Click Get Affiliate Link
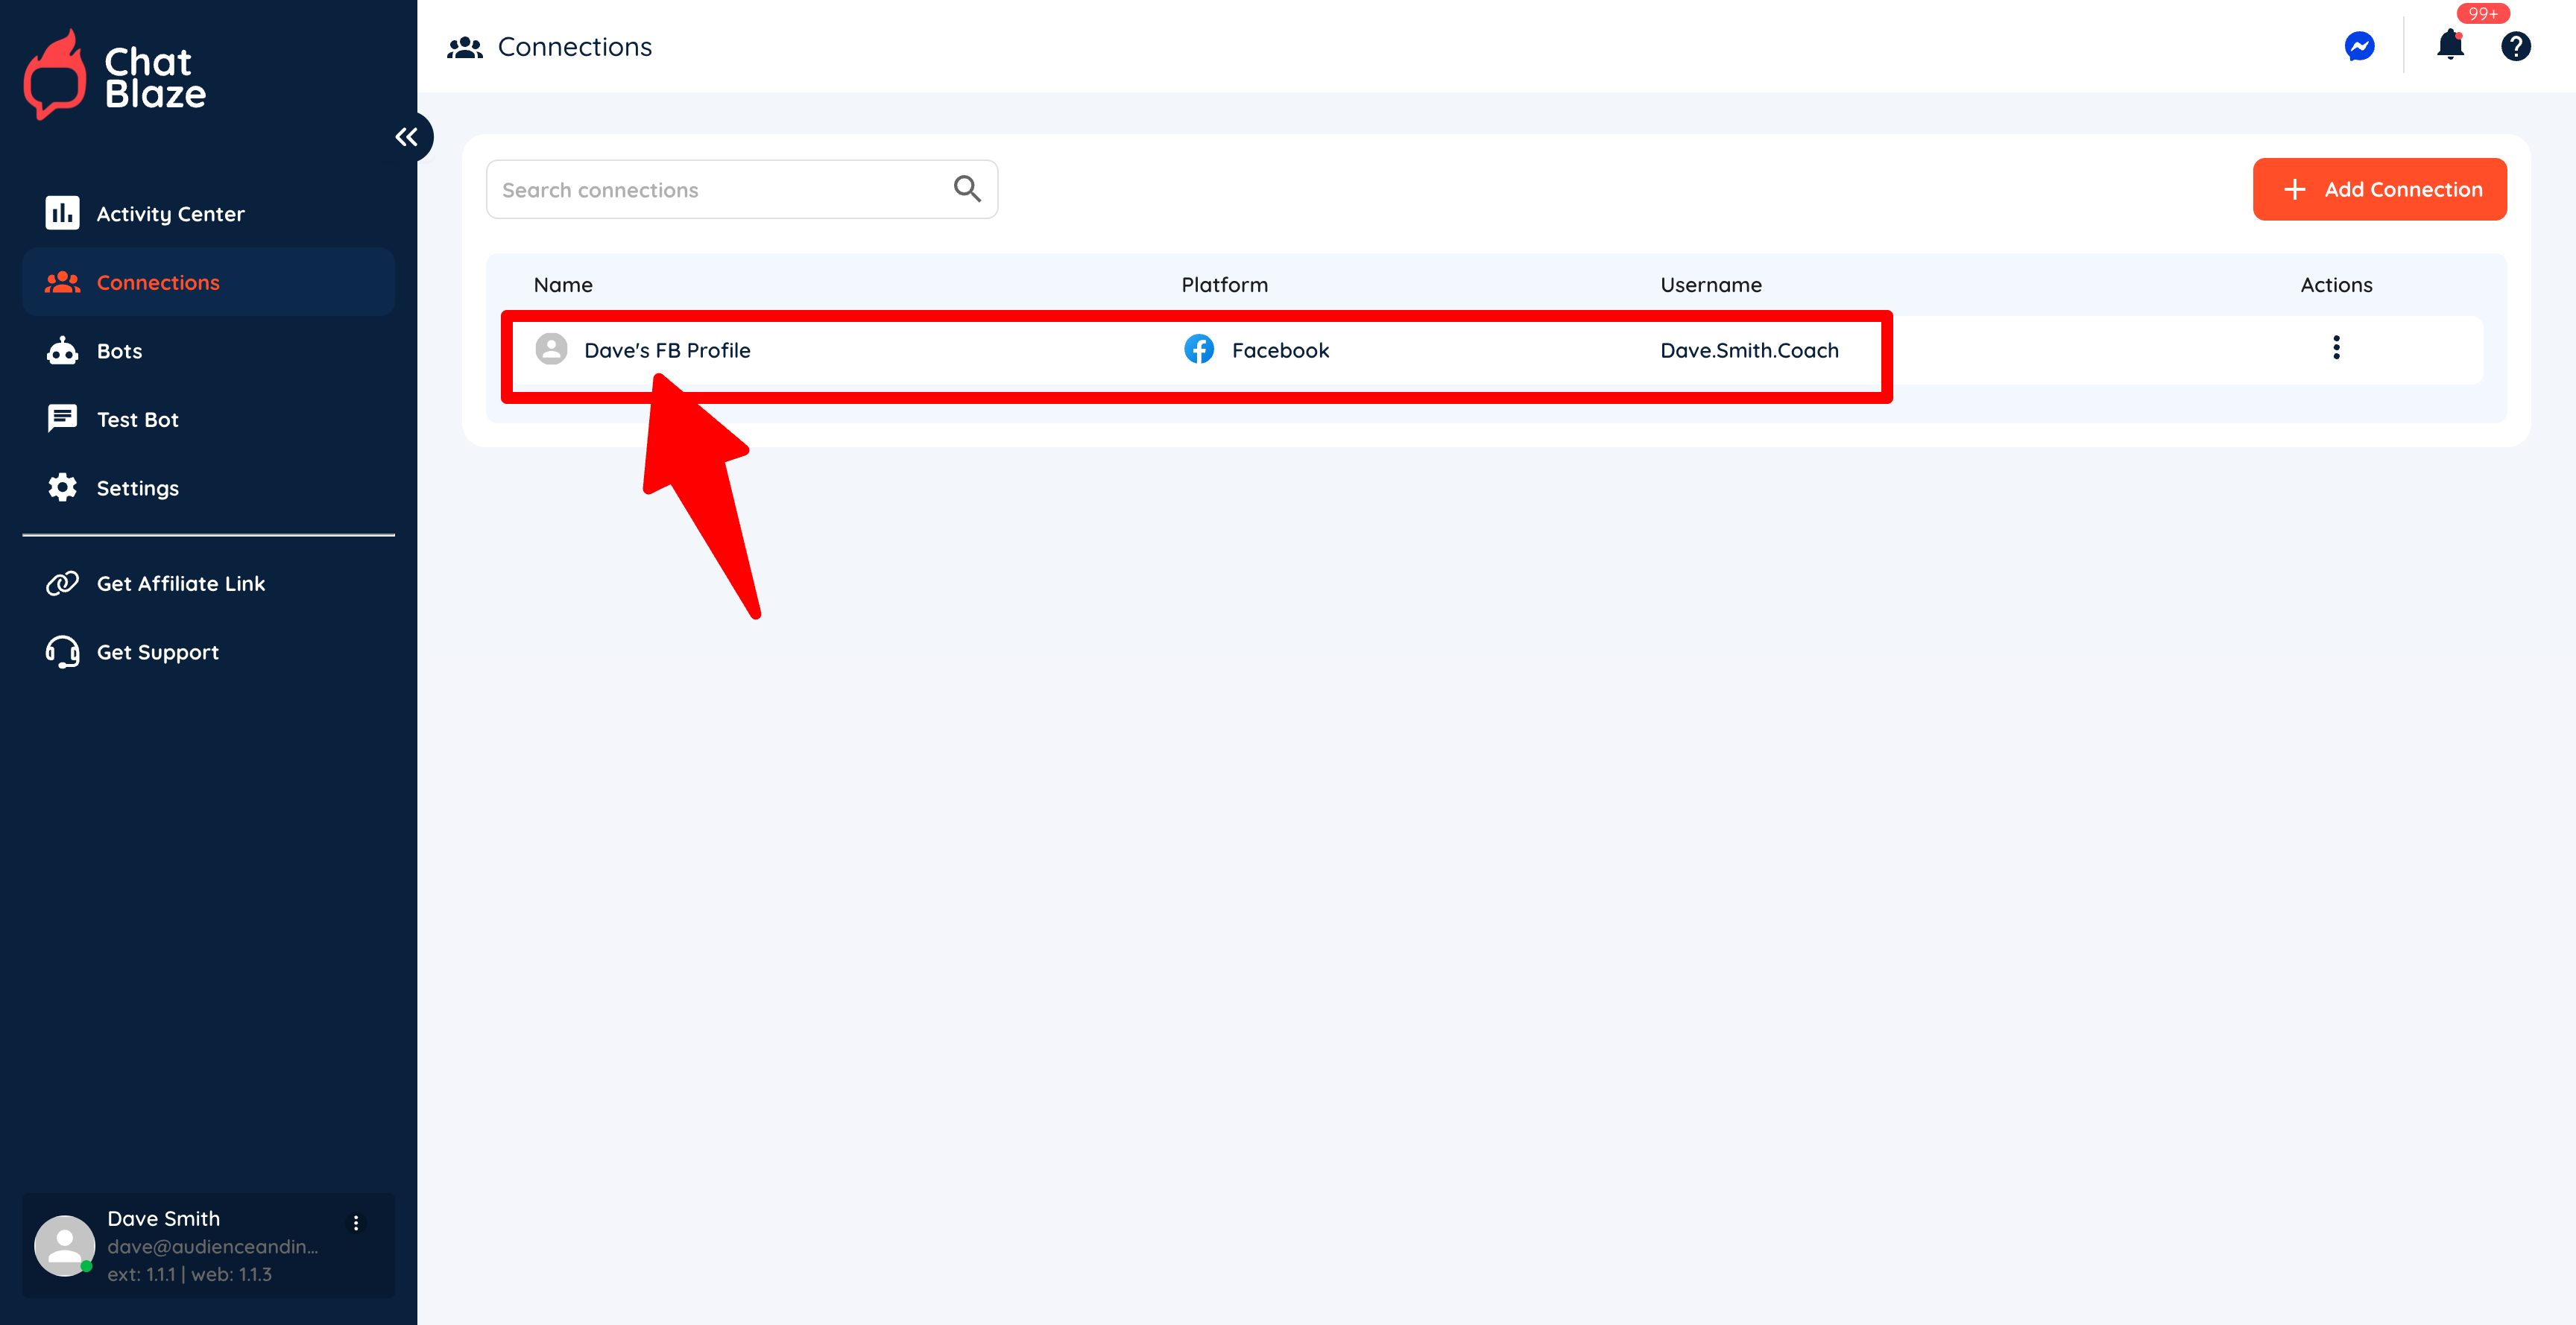Image resolution: width=2576 pixels, height=1325 pixels. tap(180, 583)
